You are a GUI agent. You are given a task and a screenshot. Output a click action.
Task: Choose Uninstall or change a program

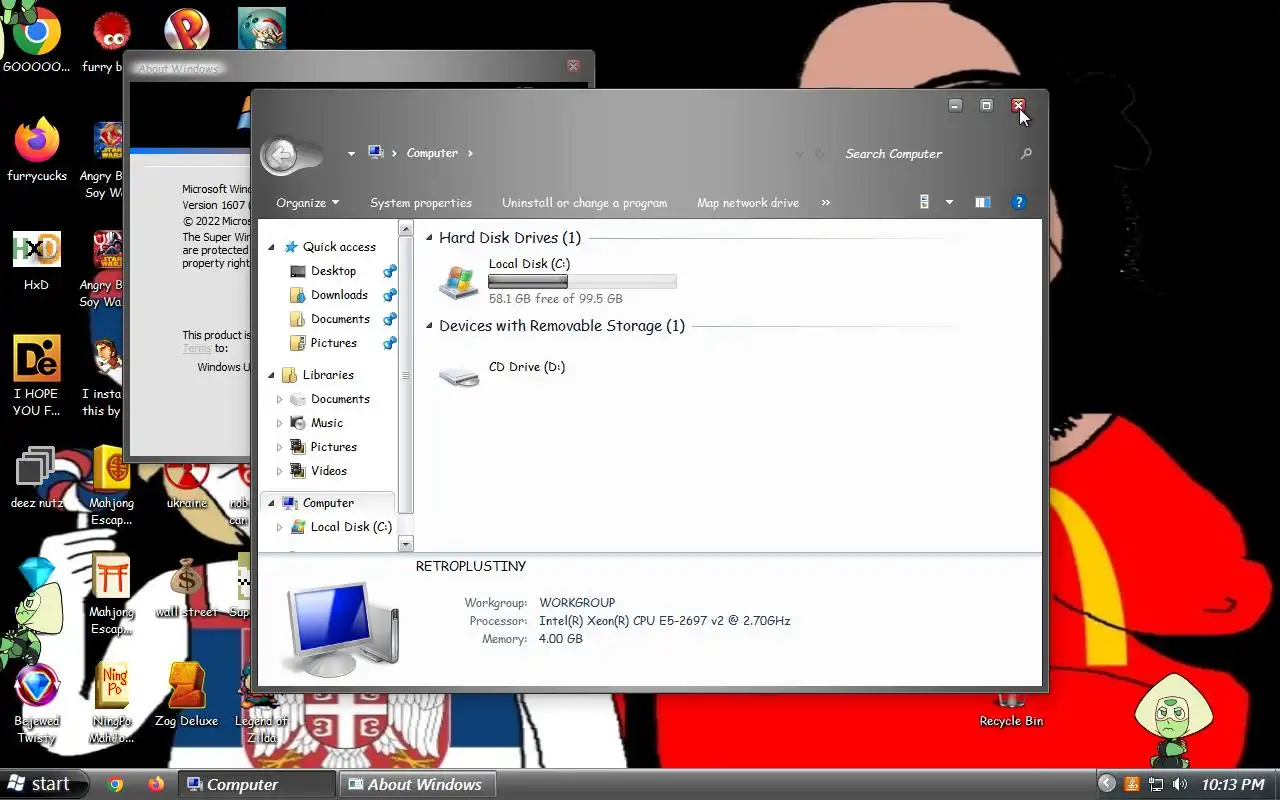coord(584,202)
